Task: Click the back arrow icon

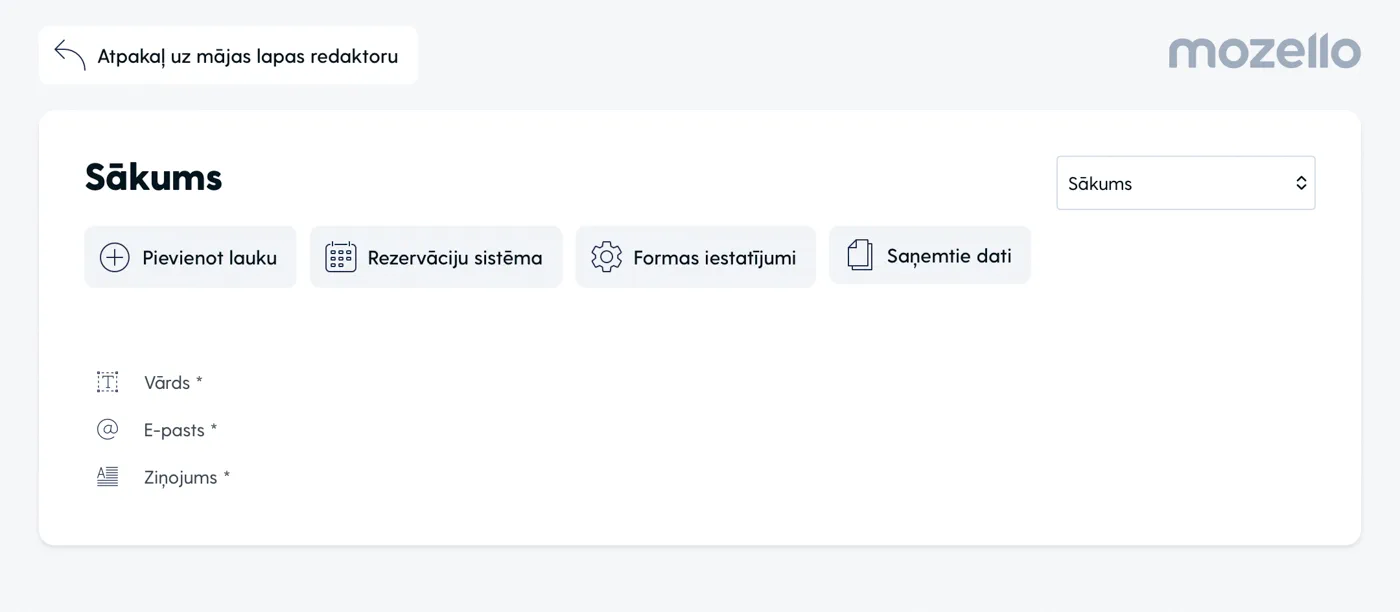Action: point(70,55)
